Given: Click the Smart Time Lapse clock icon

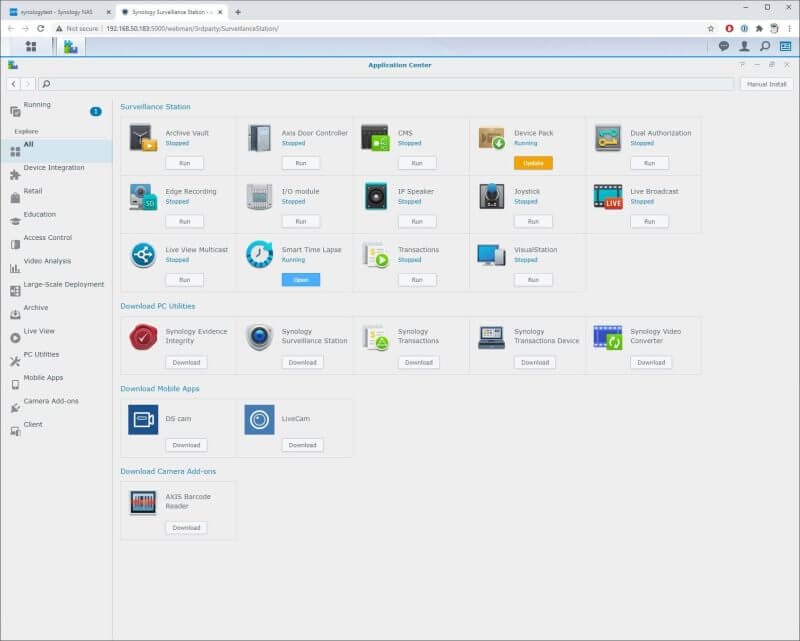Looking at the screenshot, I should (259, 254).
